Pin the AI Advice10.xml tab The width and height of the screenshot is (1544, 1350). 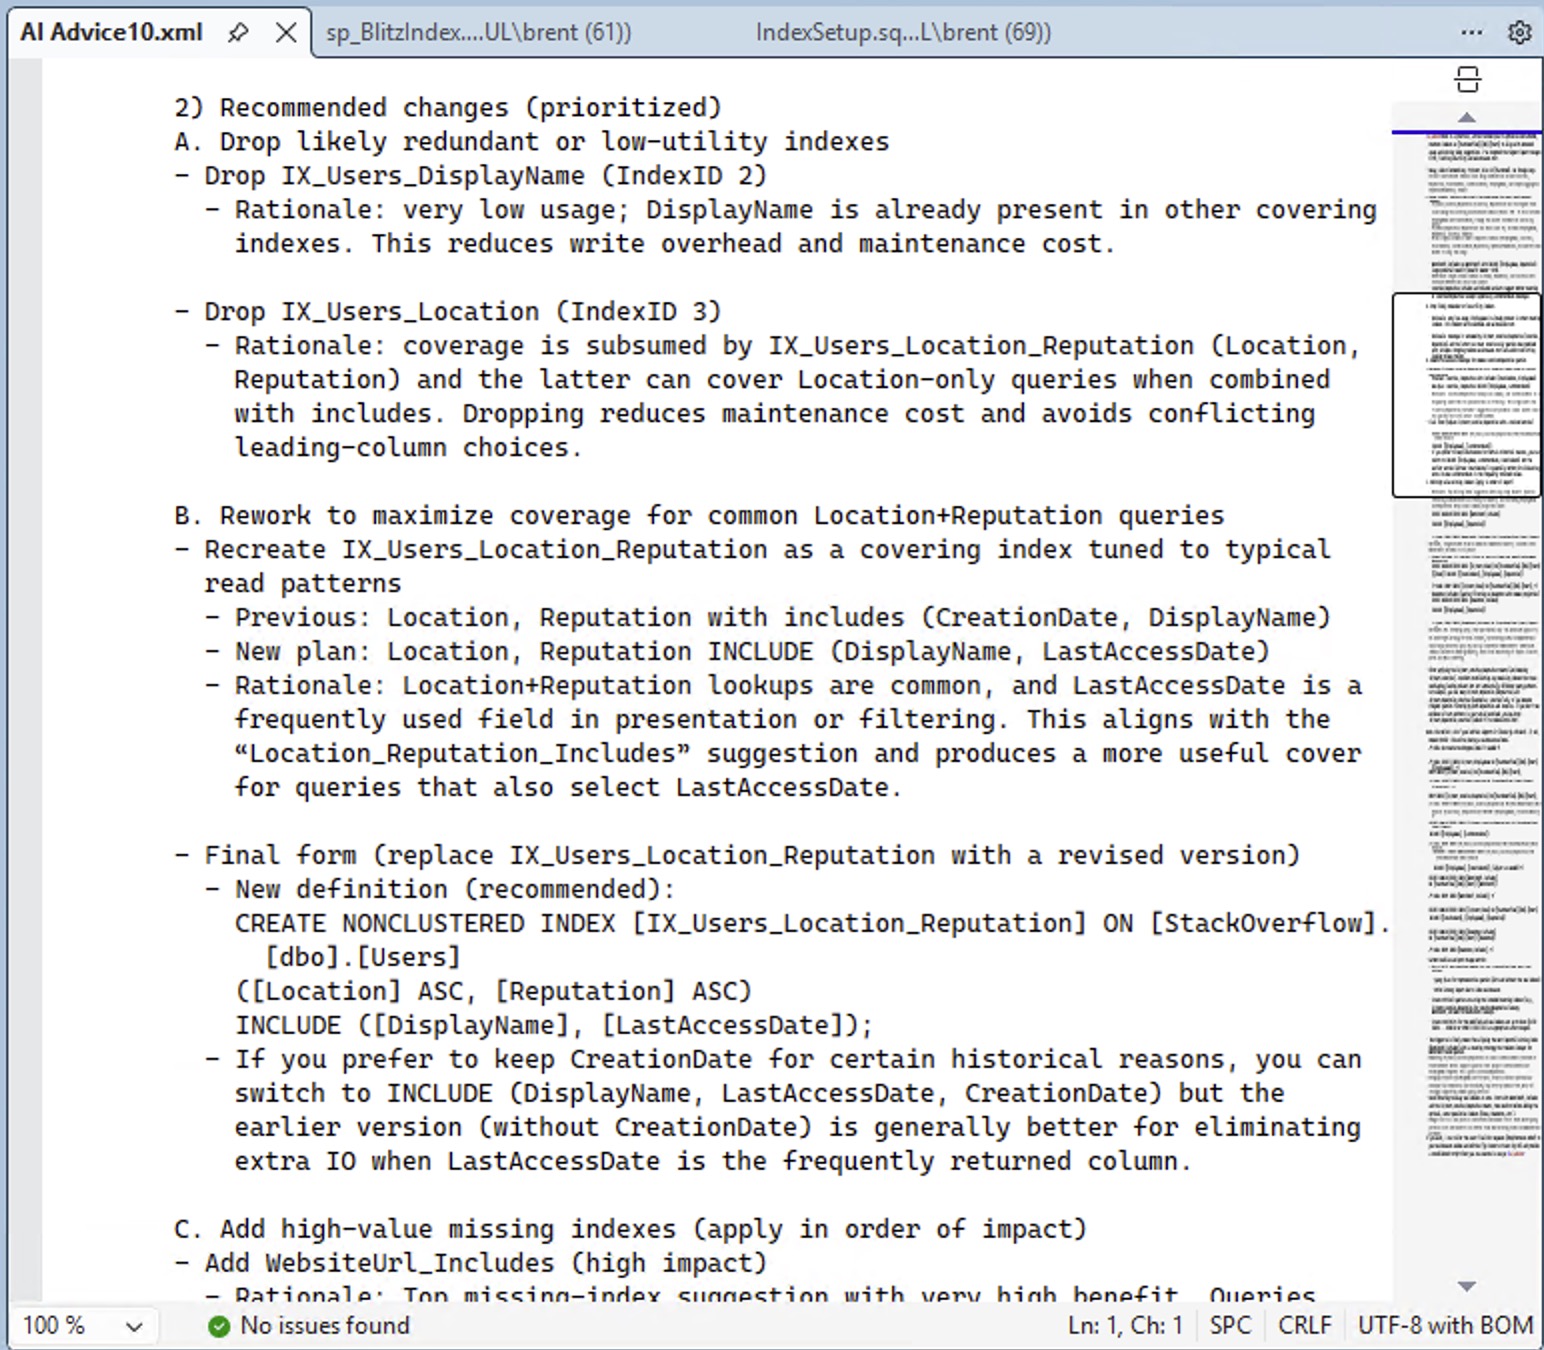click(238, 33)
